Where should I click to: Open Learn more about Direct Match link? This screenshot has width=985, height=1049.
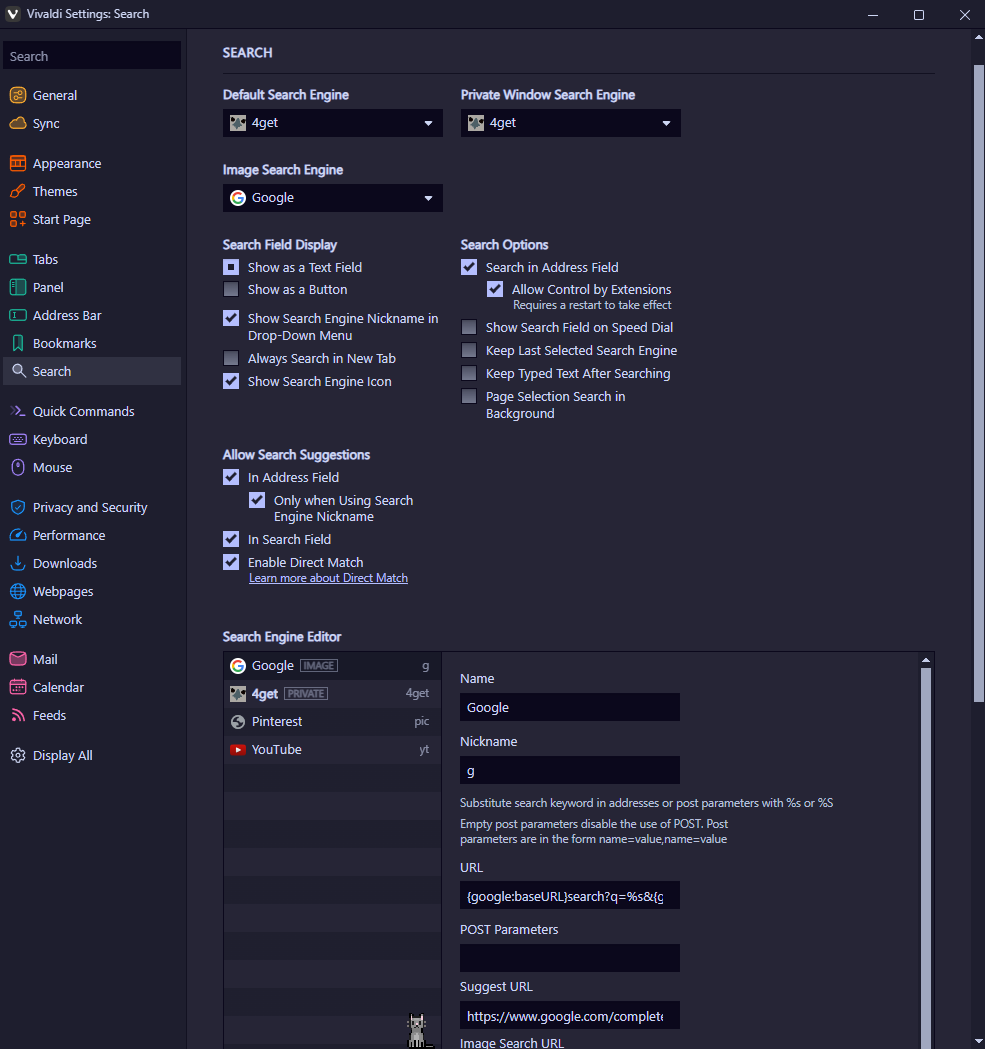click(x=328, y=578)
